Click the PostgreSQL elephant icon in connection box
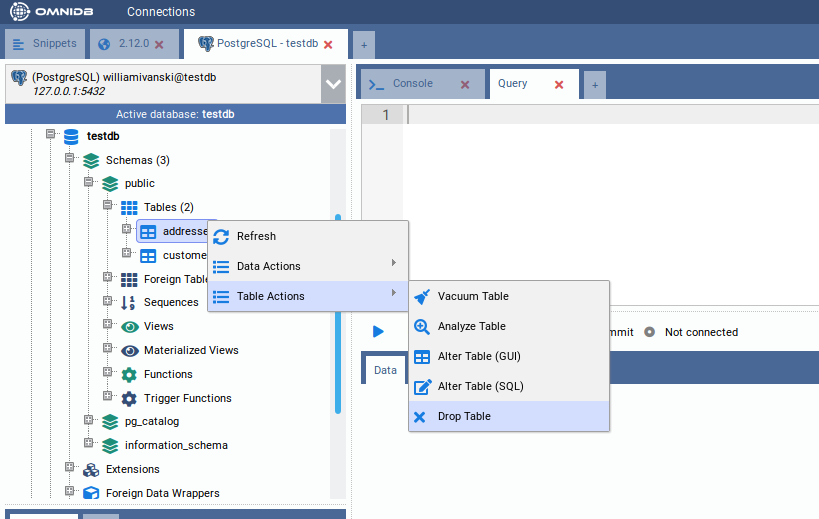Image resolution: width=819 pixels, height=519 pixels. [x=19, y=78]
